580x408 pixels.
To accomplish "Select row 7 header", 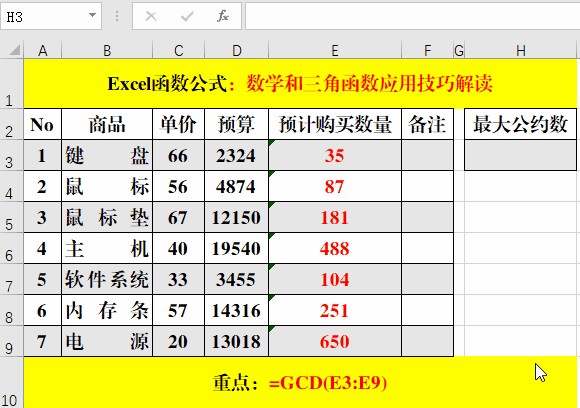I will tap(12, 280).
